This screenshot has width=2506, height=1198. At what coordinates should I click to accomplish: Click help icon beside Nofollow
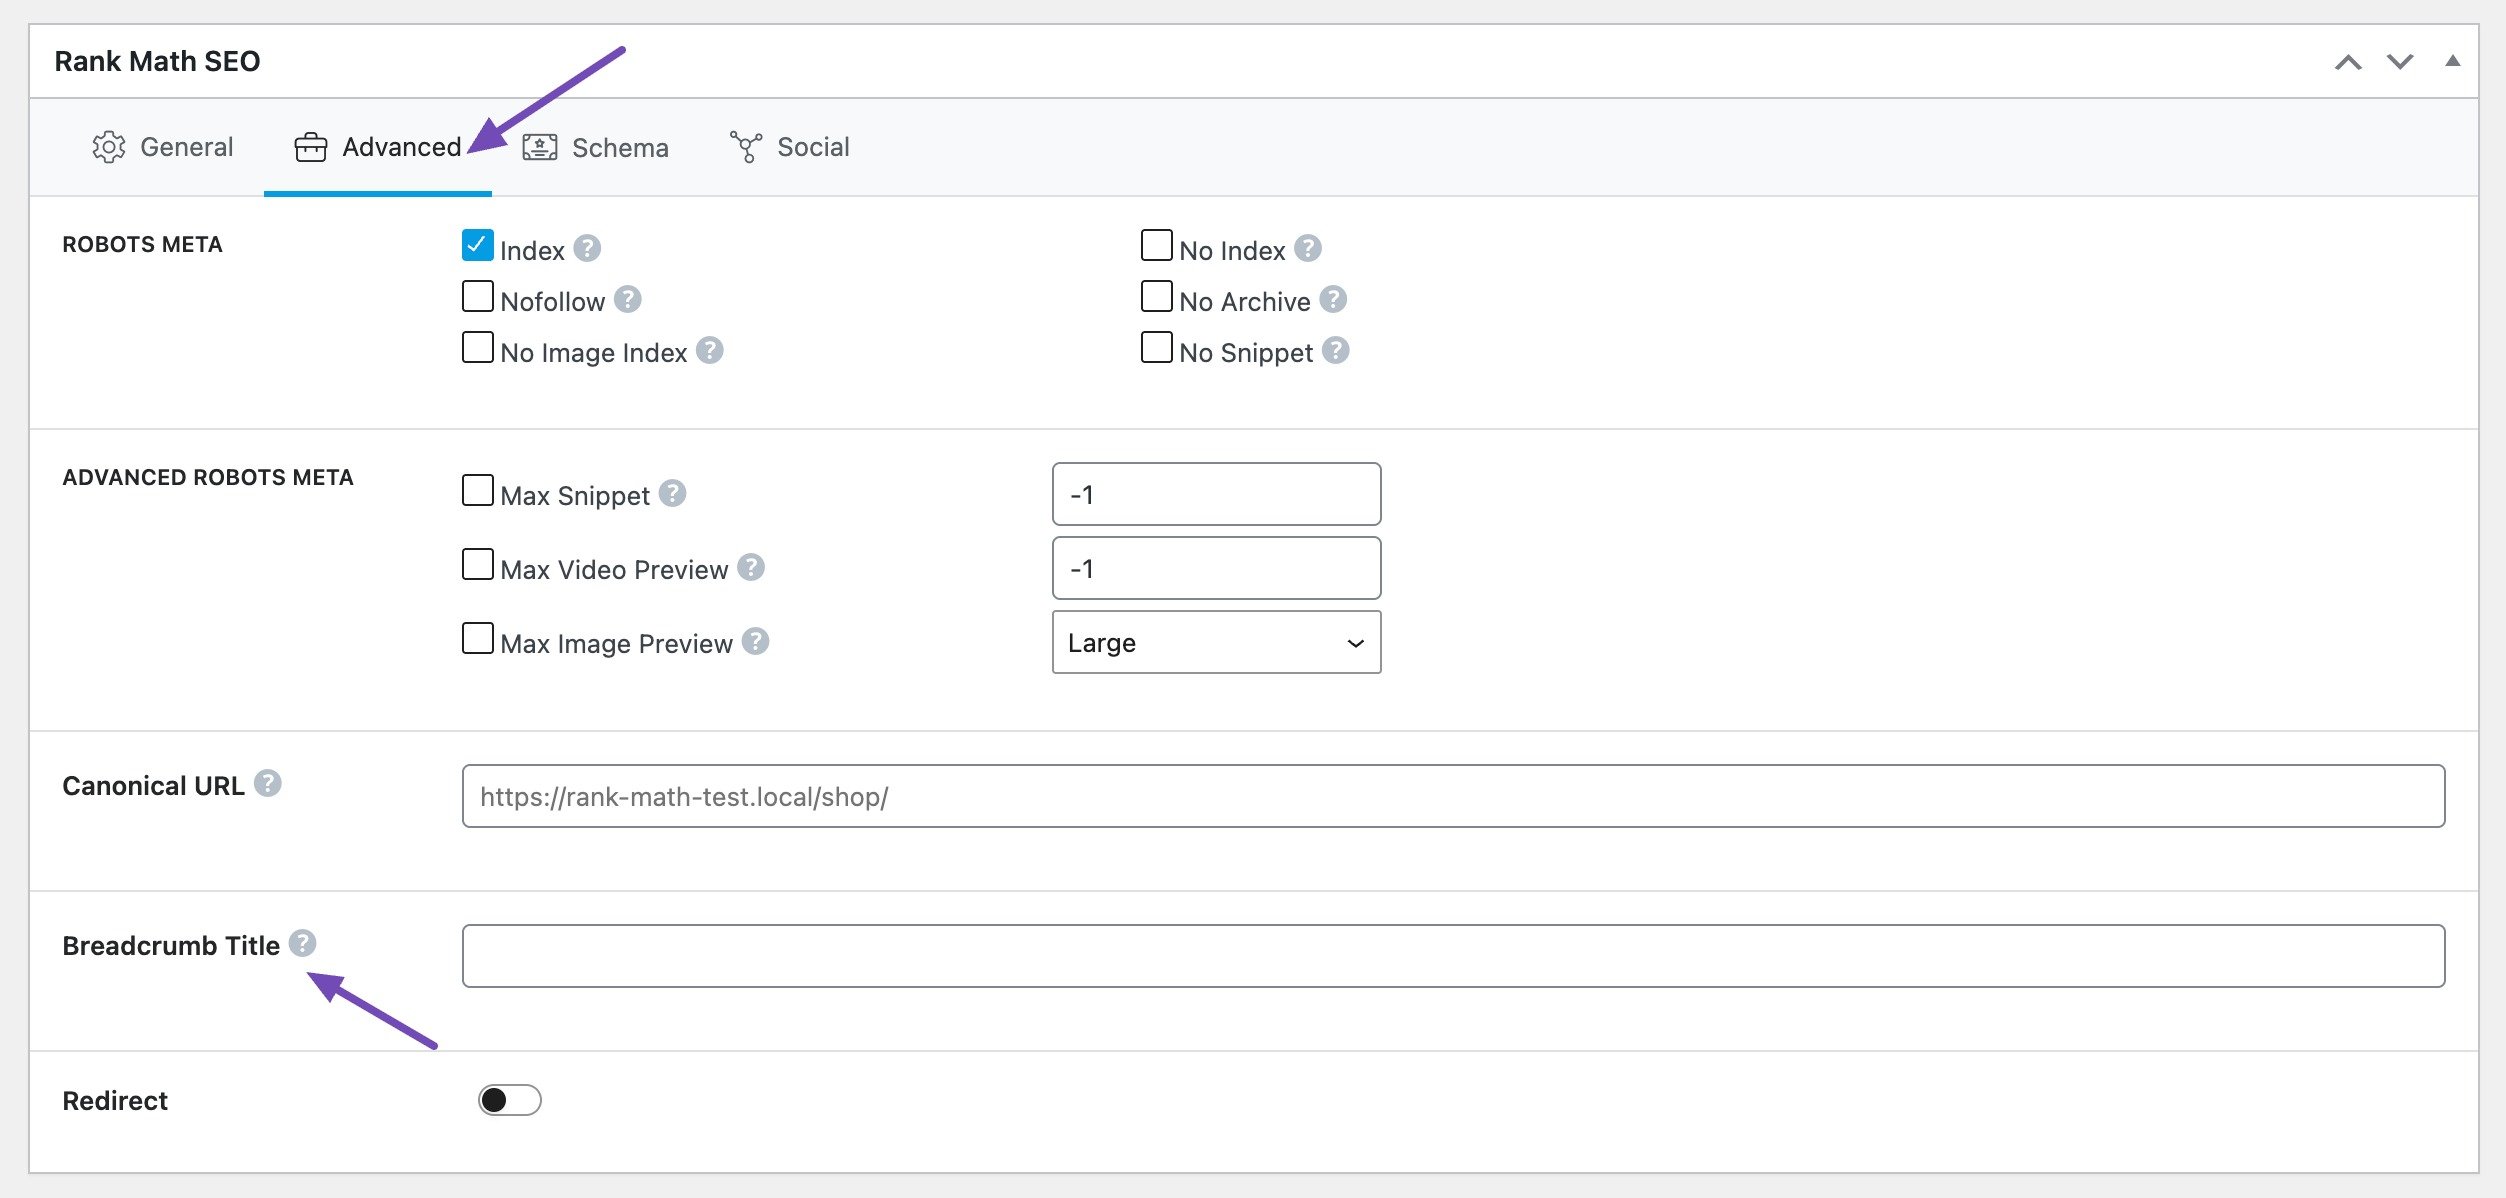628,299
